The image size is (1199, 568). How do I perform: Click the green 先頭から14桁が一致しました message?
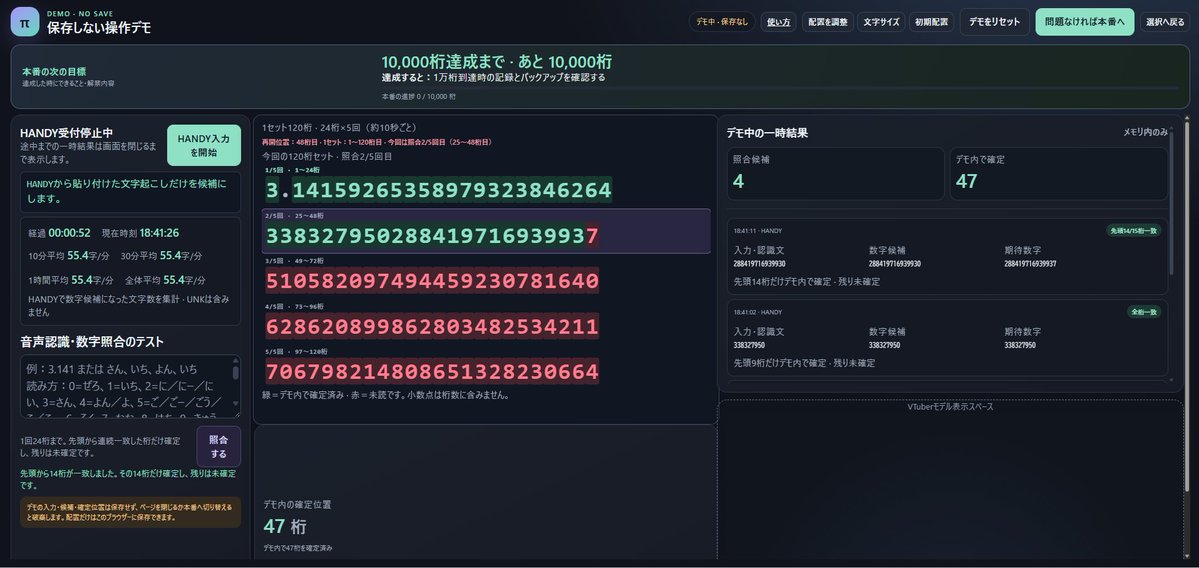point(128,479)
